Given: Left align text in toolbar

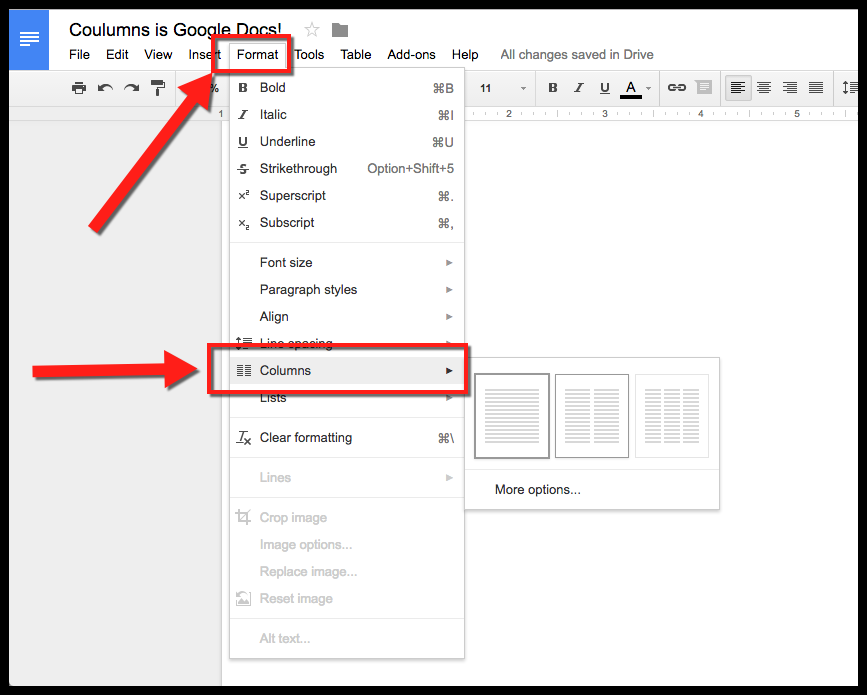Looking at the screenshot, I should (x=738, y=87).
